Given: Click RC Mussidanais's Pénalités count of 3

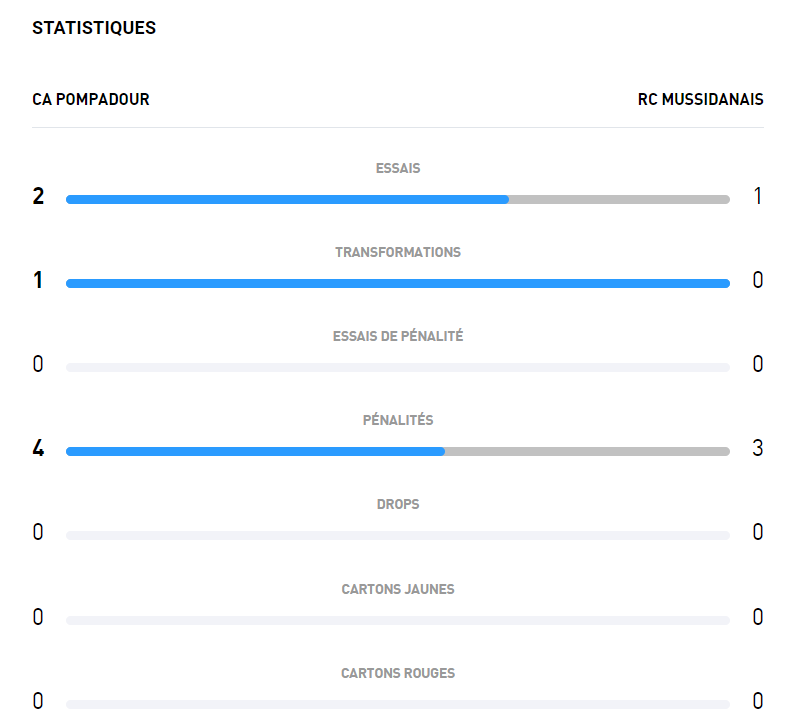Looking at the screenshot, I should pyautogui.click(x=758, y=448).
